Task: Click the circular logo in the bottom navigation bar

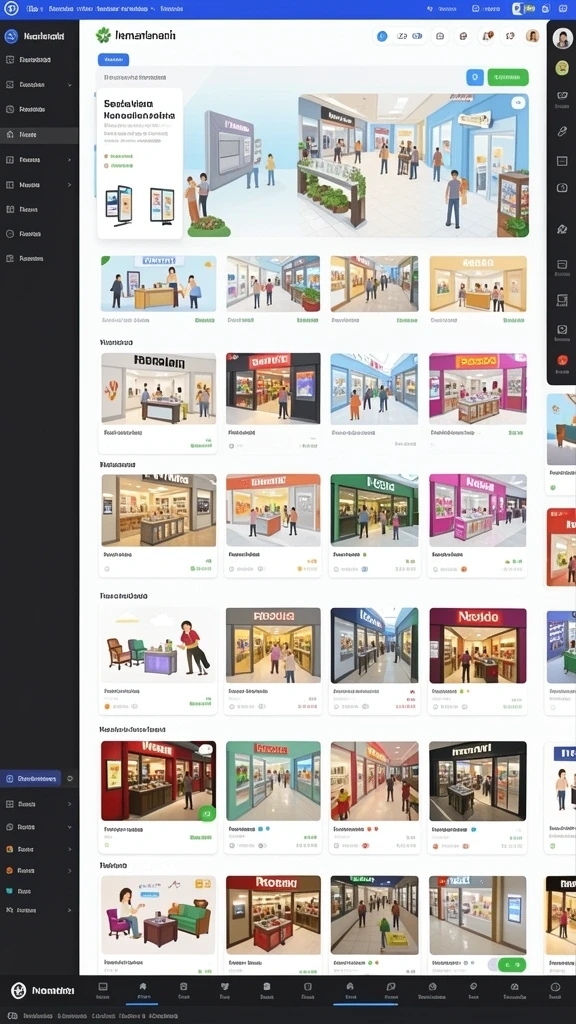Action: pos(18,991)
